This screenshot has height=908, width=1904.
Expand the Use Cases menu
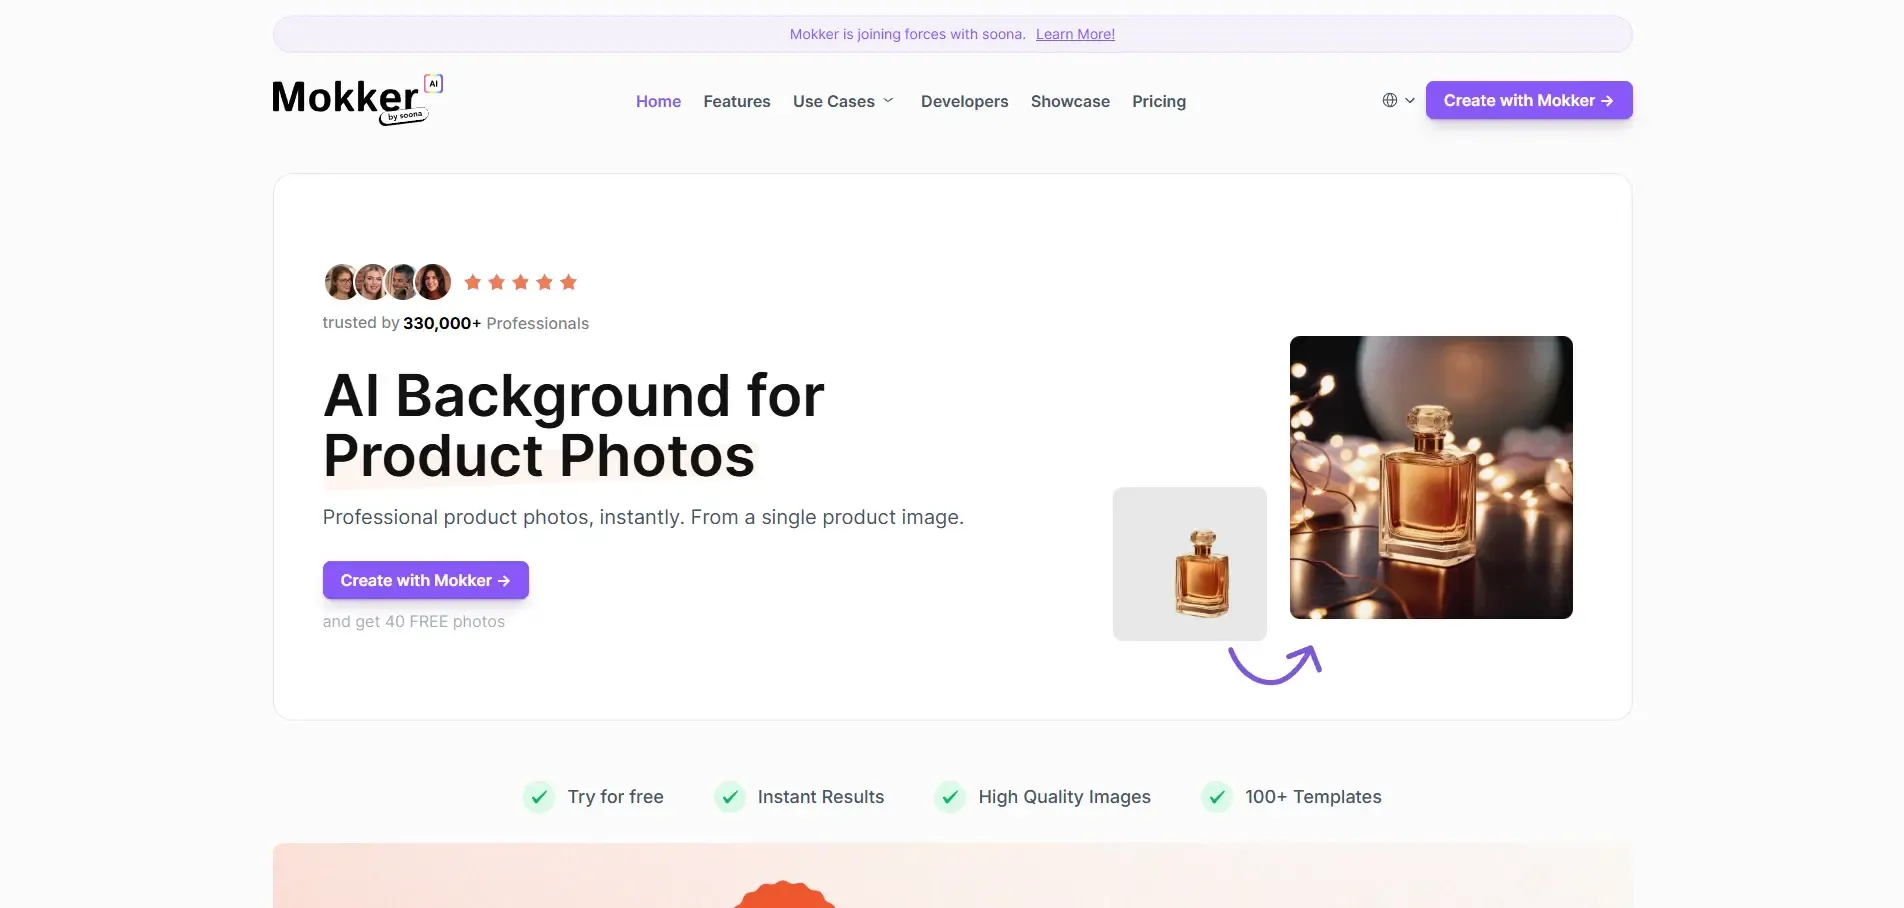pos(843,101)
